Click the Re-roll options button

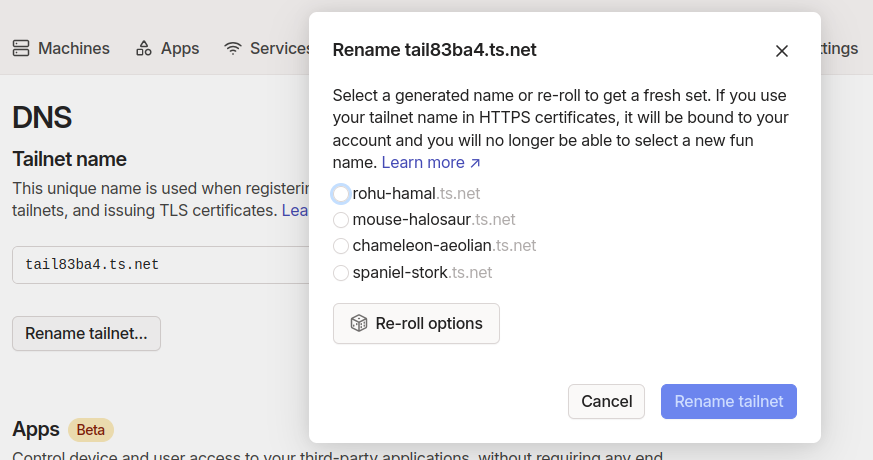coord(416,324)
